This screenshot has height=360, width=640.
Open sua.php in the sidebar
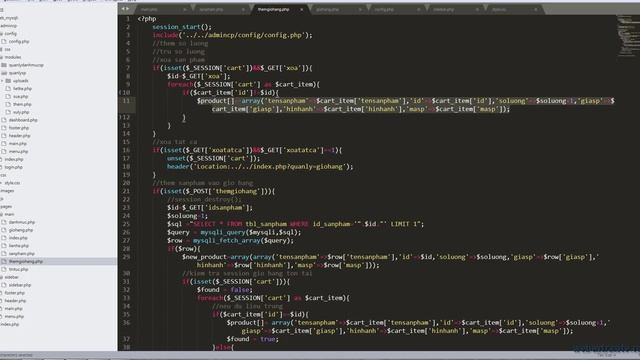tap(20, 97)
